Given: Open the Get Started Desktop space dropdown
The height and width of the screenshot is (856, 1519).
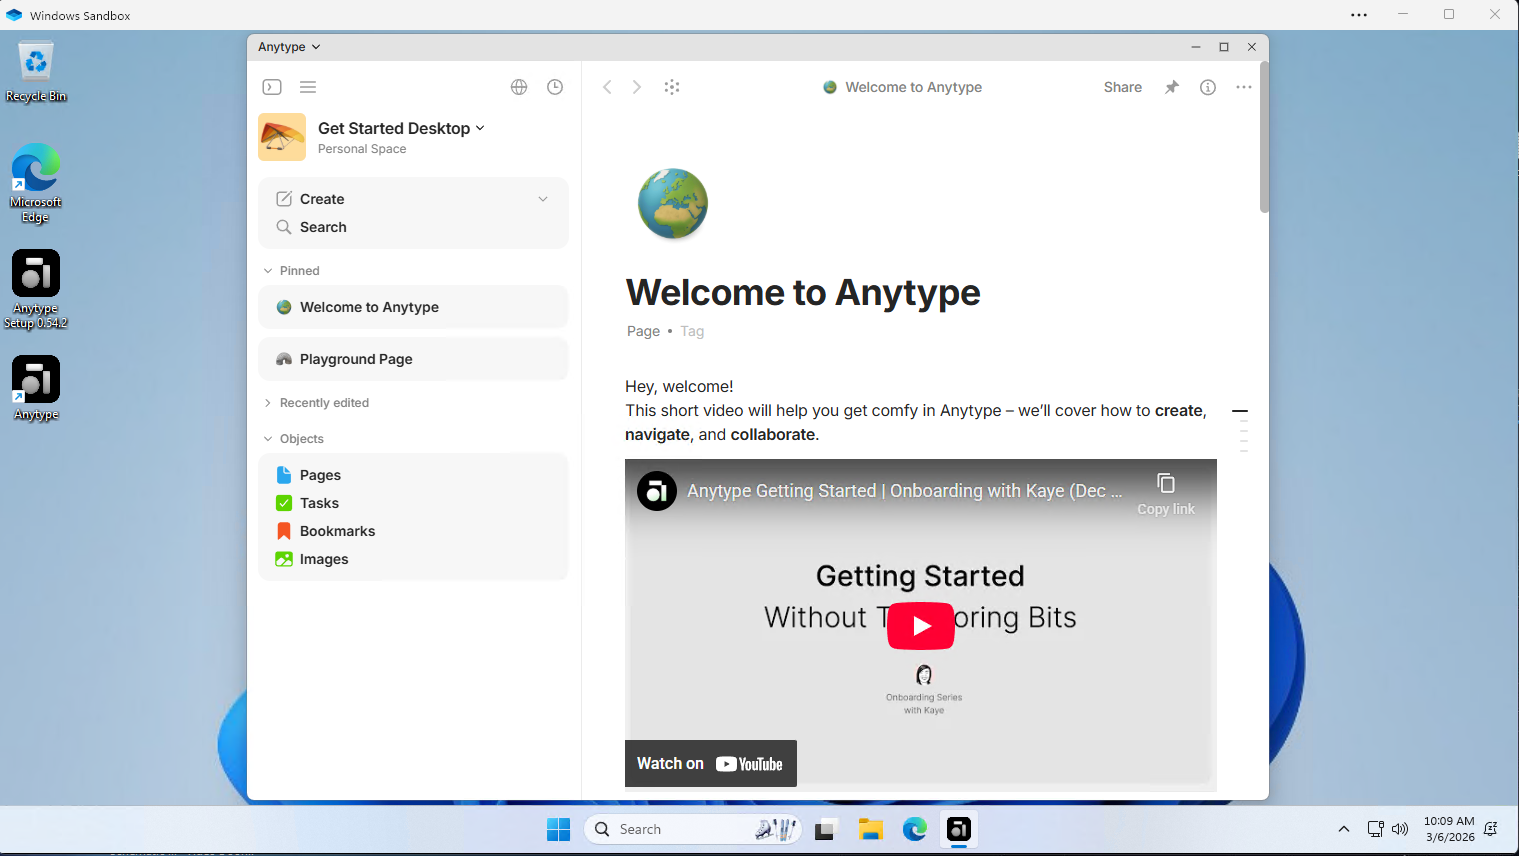Looking at the screenshot, I should pos(401,128).
